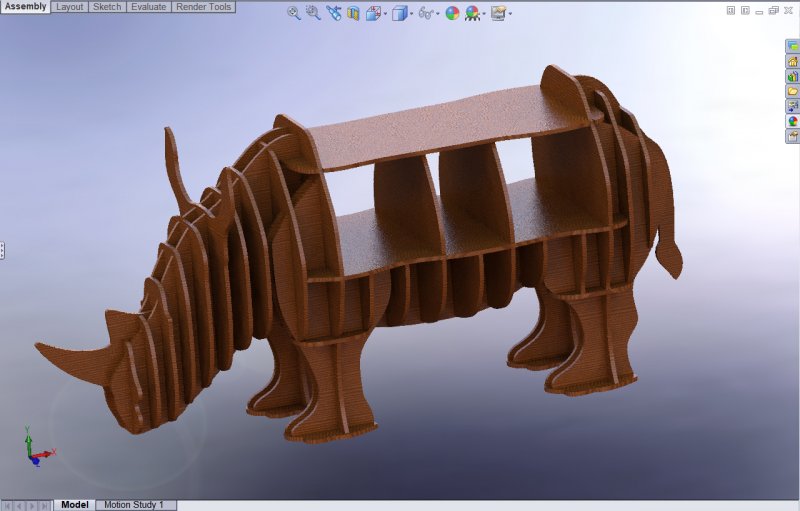Open the View Settings dropdown
Viewport: 800px width, 511px height.
coord(510,14)
